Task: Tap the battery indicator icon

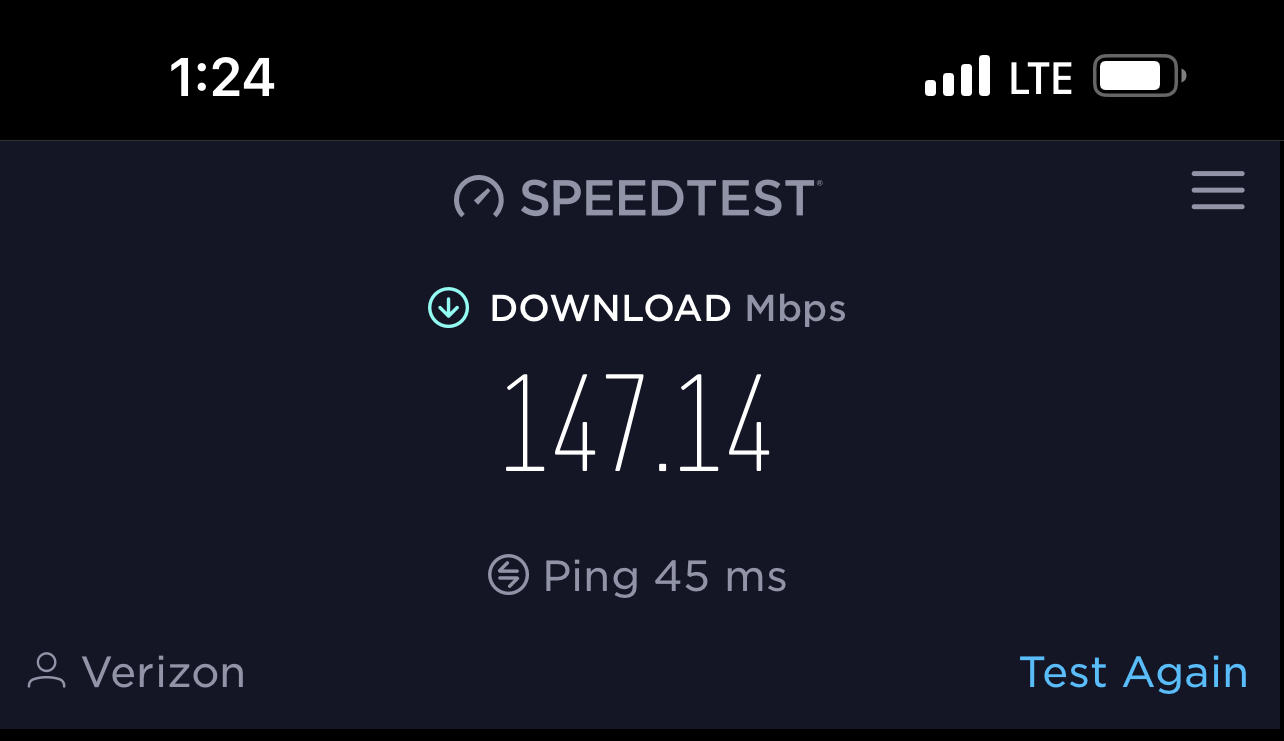Action: pyautogui.click(x=1140, y=76)
